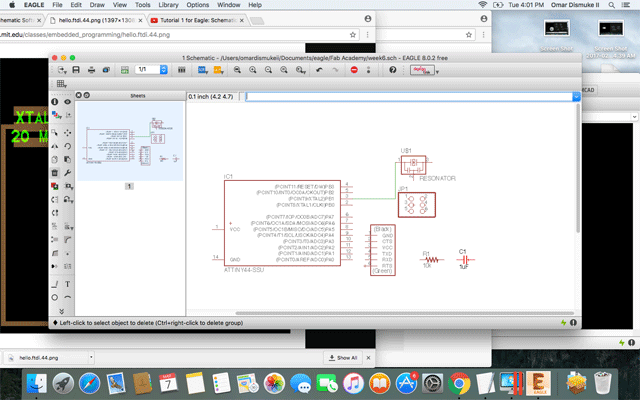Click the Zoom to fit icon
This screenshot has height=400, width=640.
(x=237, y=70)
